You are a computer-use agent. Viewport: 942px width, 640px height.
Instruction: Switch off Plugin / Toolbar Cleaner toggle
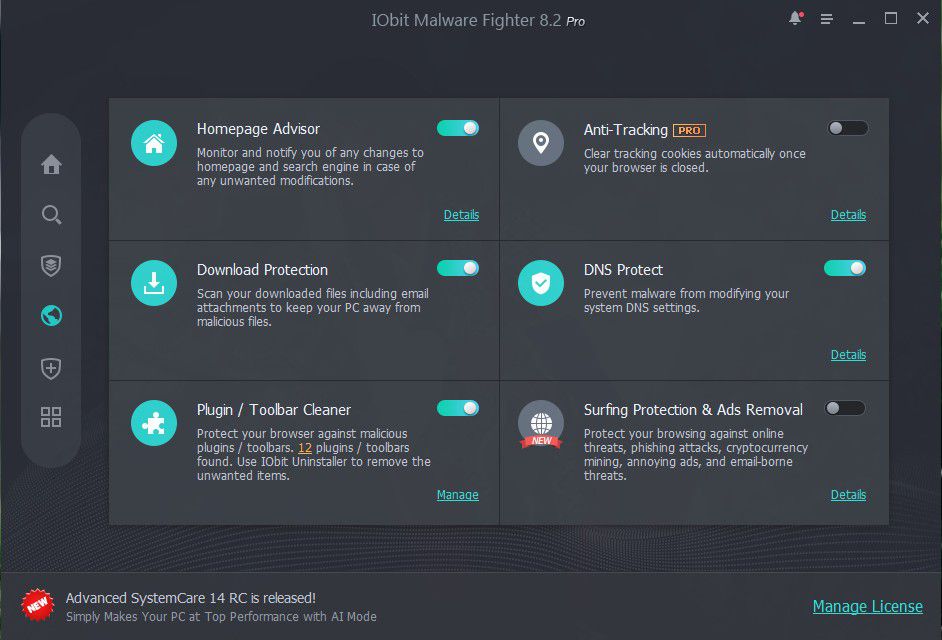pos(458,408)
